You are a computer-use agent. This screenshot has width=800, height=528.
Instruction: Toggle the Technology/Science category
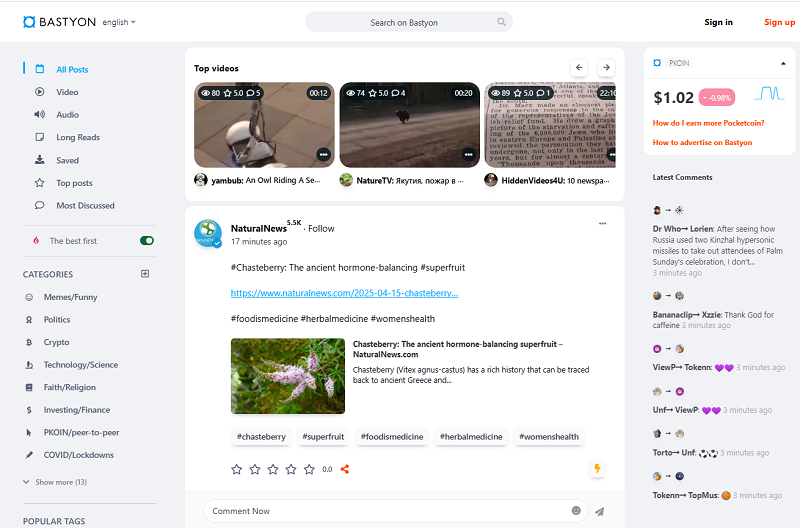81,365
